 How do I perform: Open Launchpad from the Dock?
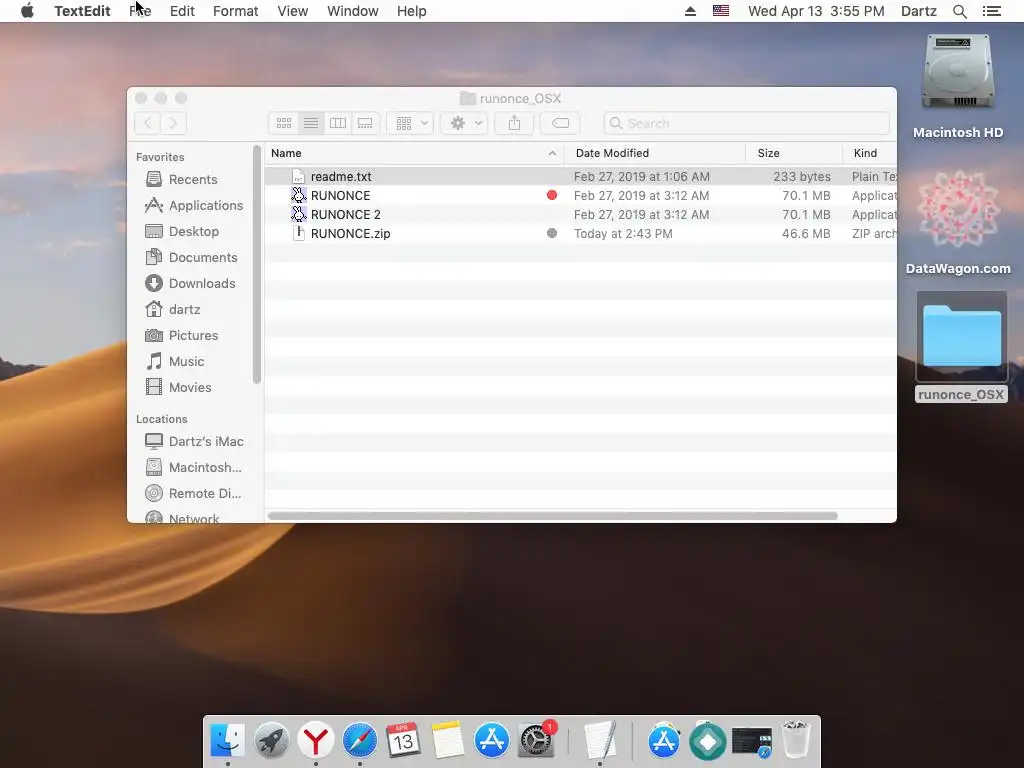point(272,741)
